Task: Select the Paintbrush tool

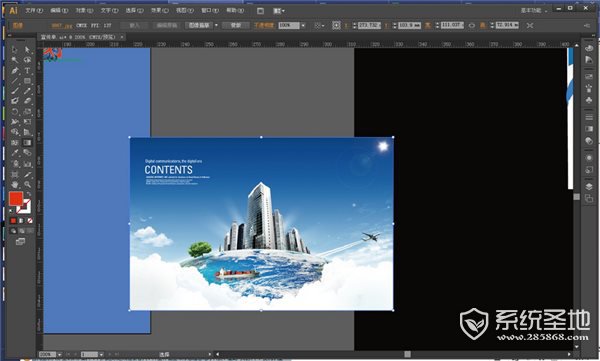Action: tap(15, 91)
